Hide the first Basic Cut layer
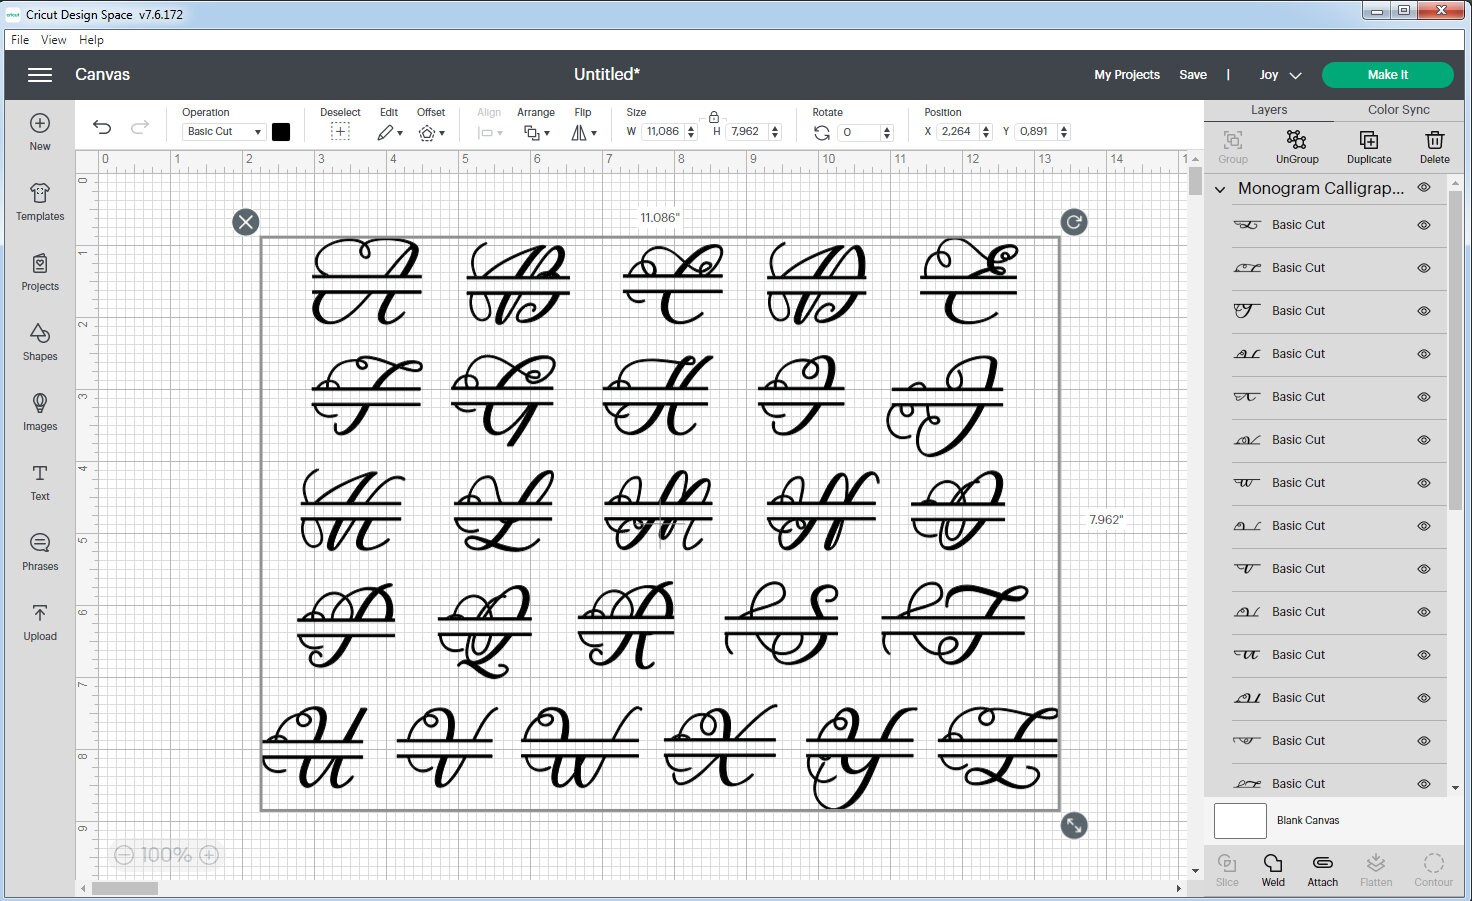Image resolution: width=1472 pixels, height=901 pixels. tap(1422, 225)
